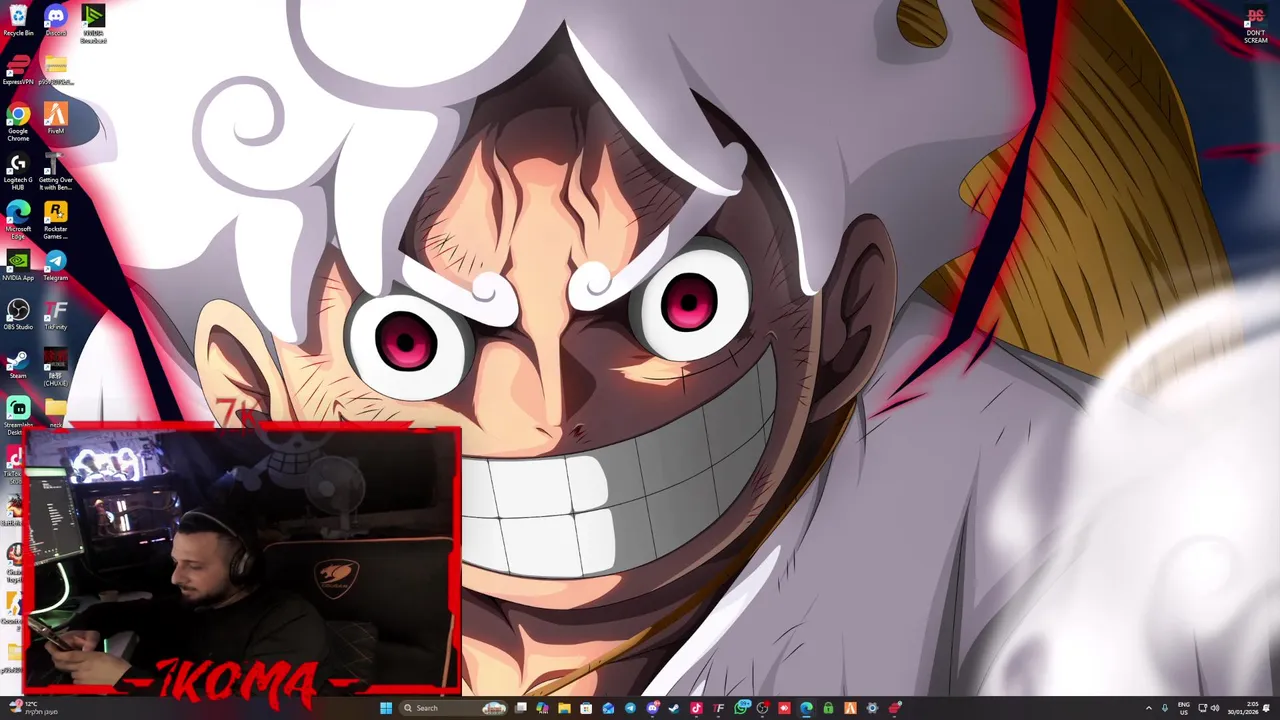This screenshot has height=720, width=1280.
Task: Select the CHUXIE game desktop icon
Action: pyautogui.click(x=56, y=367)
